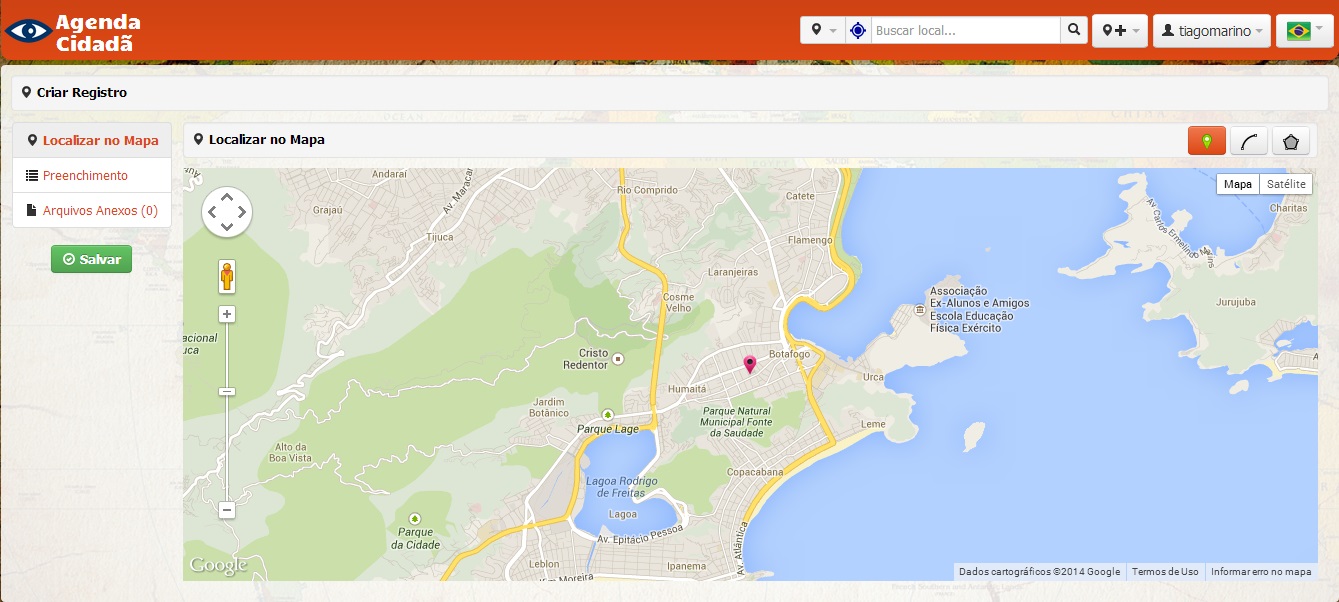Open the Preenchimento tab
This screenshot has height=602, width=1339.
point(85,176)
